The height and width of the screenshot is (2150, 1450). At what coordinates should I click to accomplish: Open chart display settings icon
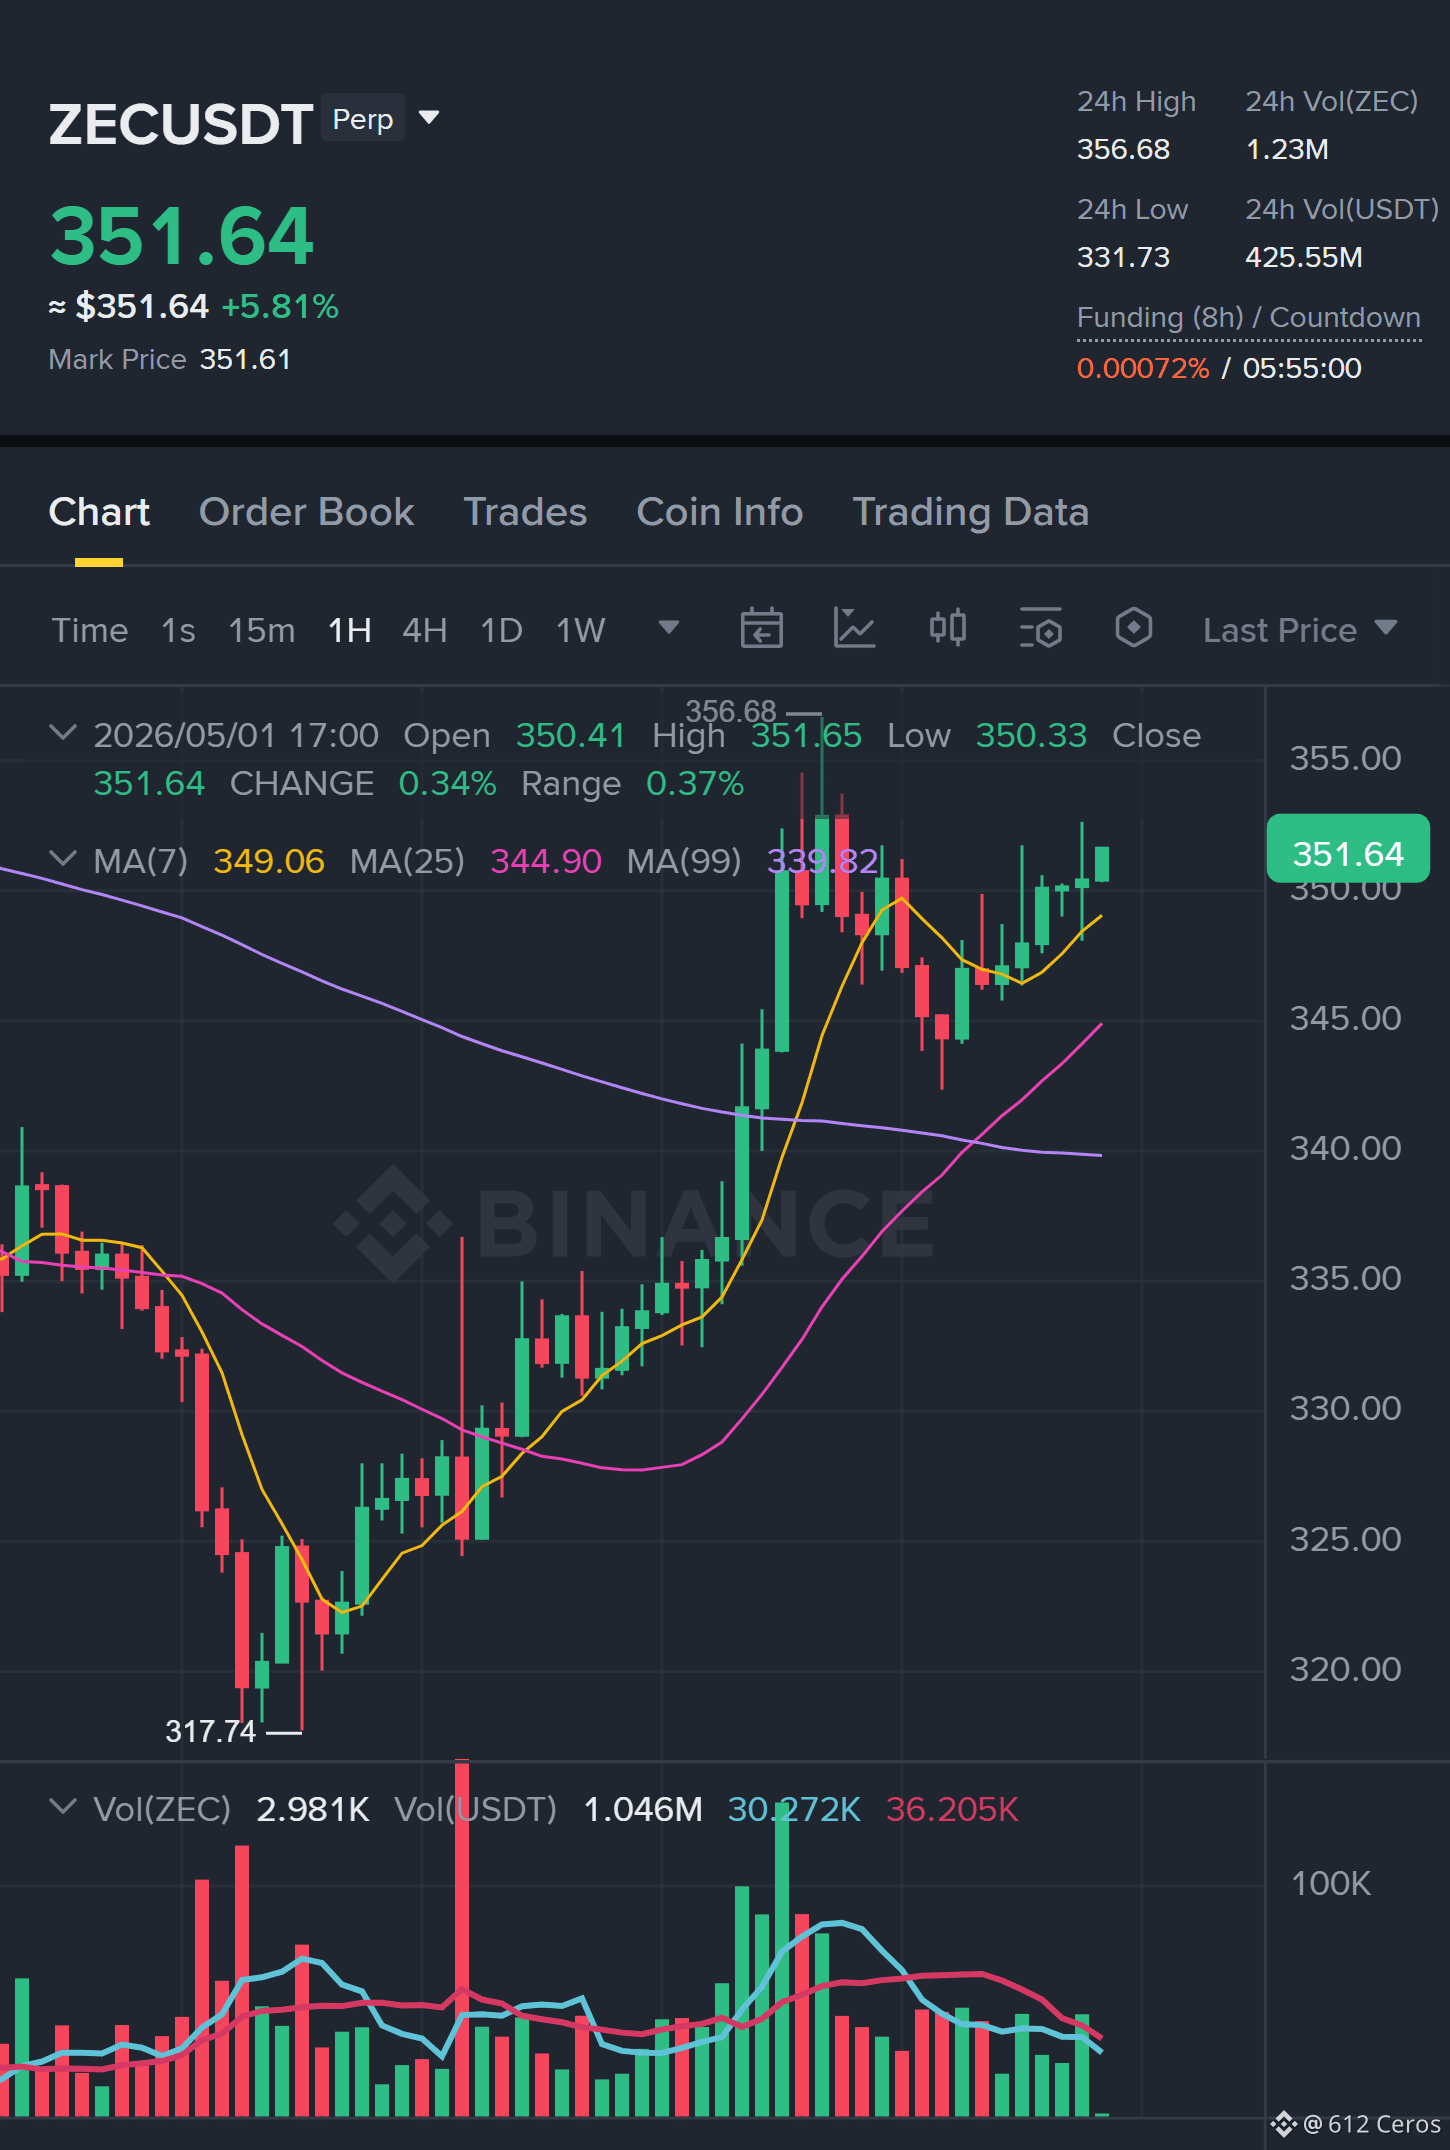tap(1040, 629)
